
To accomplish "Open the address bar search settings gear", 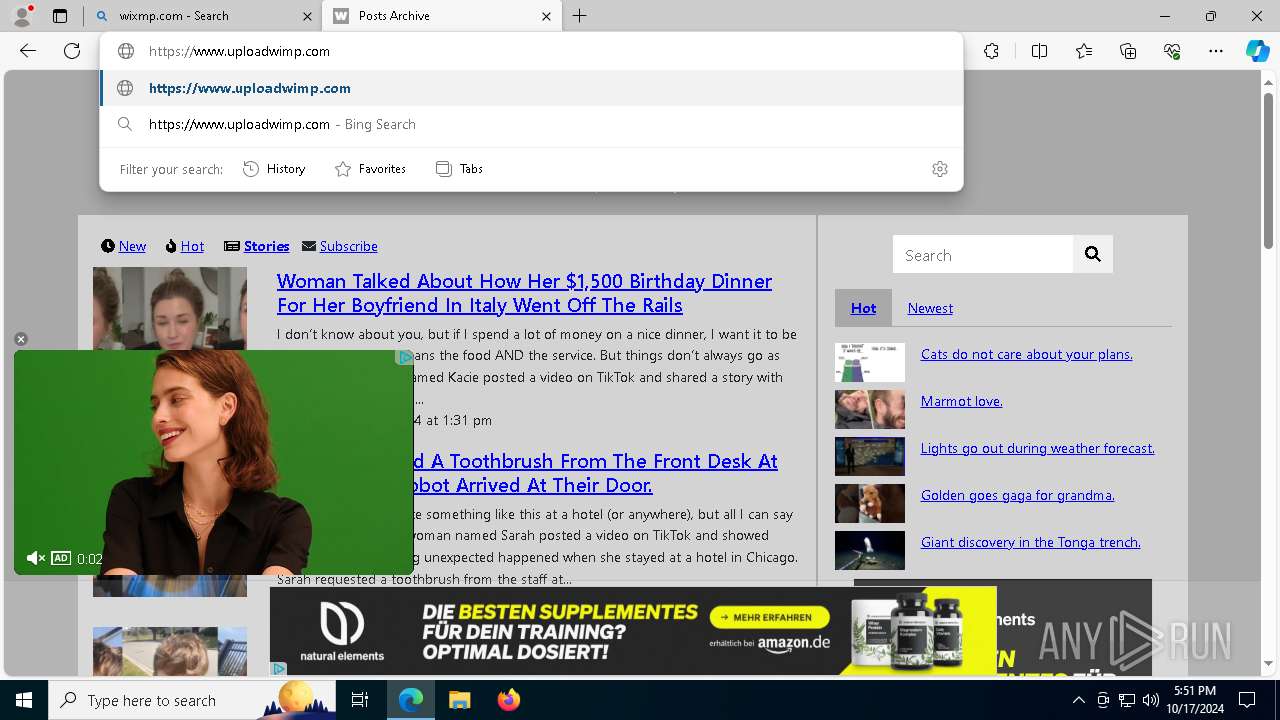I will [x=939, y=169].
